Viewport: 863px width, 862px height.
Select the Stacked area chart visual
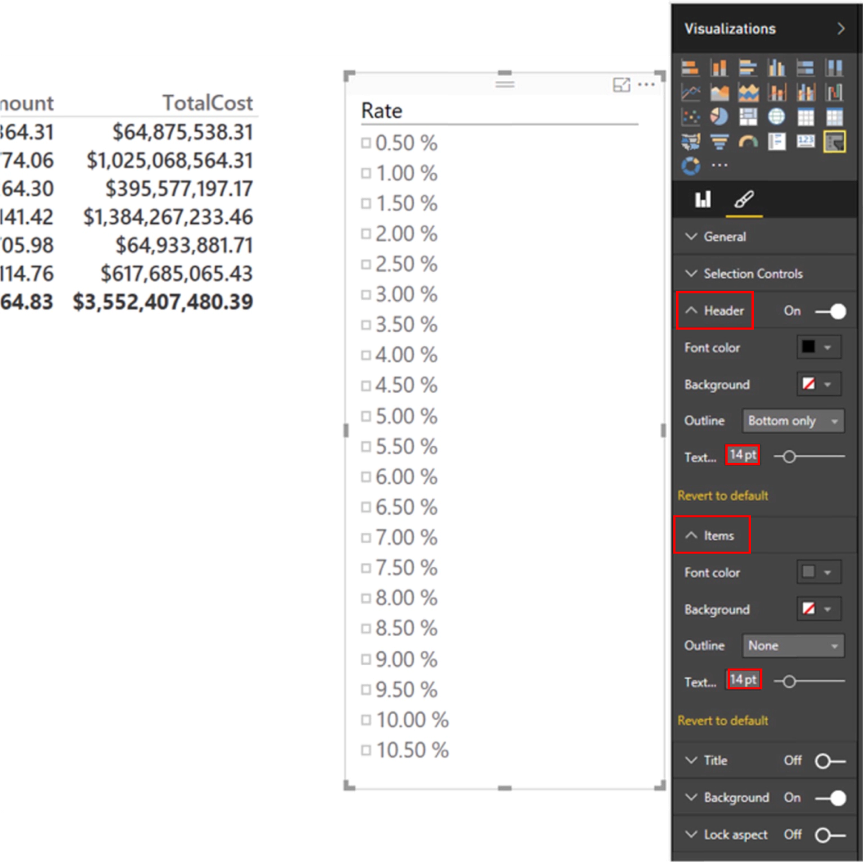tap(748, 92)
